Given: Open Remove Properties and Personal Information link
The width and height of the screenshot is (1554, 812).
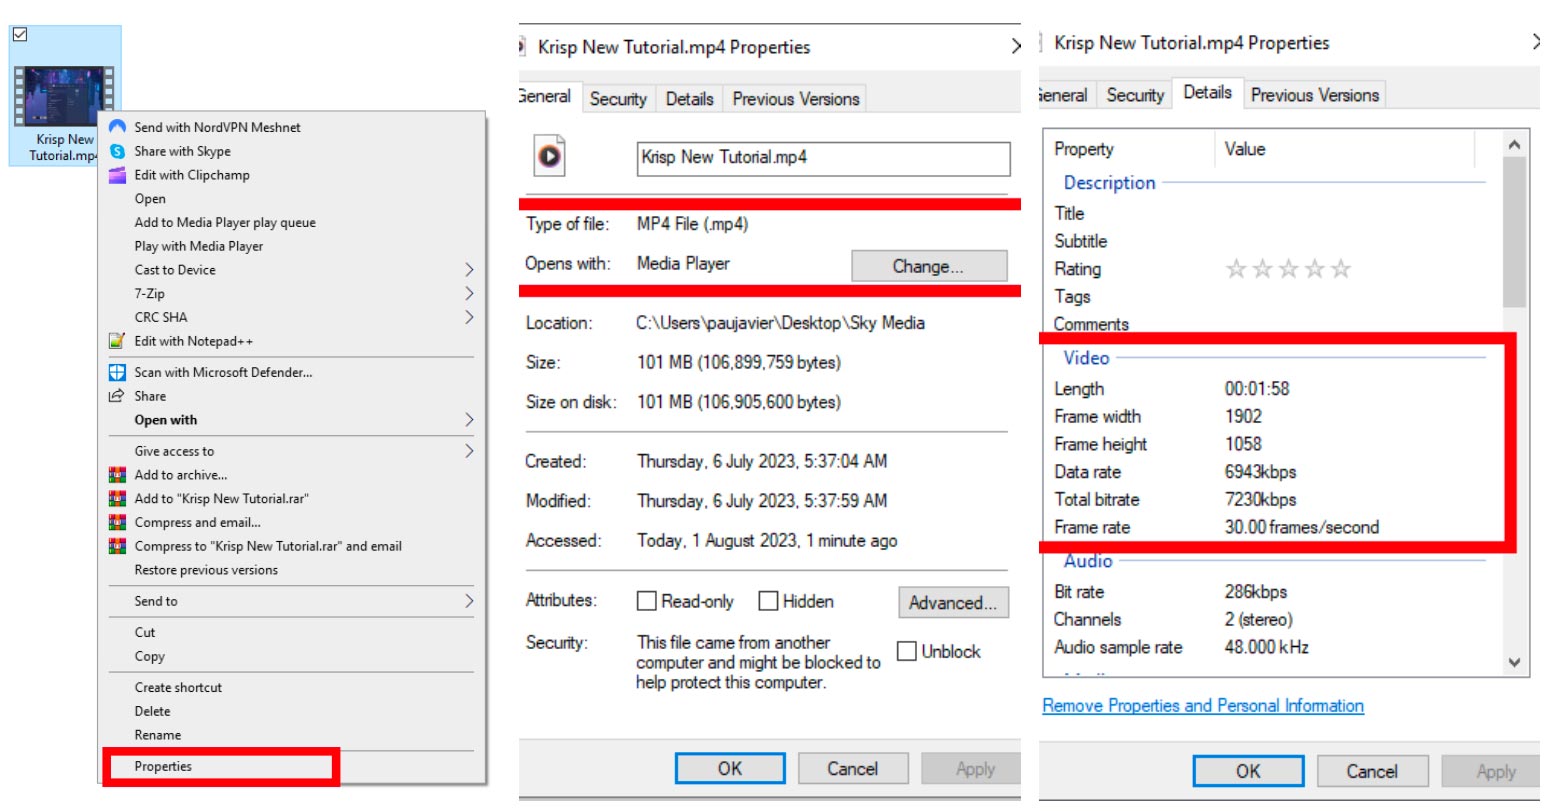Looking at the screenshot, I should (x=1203, y=706).
